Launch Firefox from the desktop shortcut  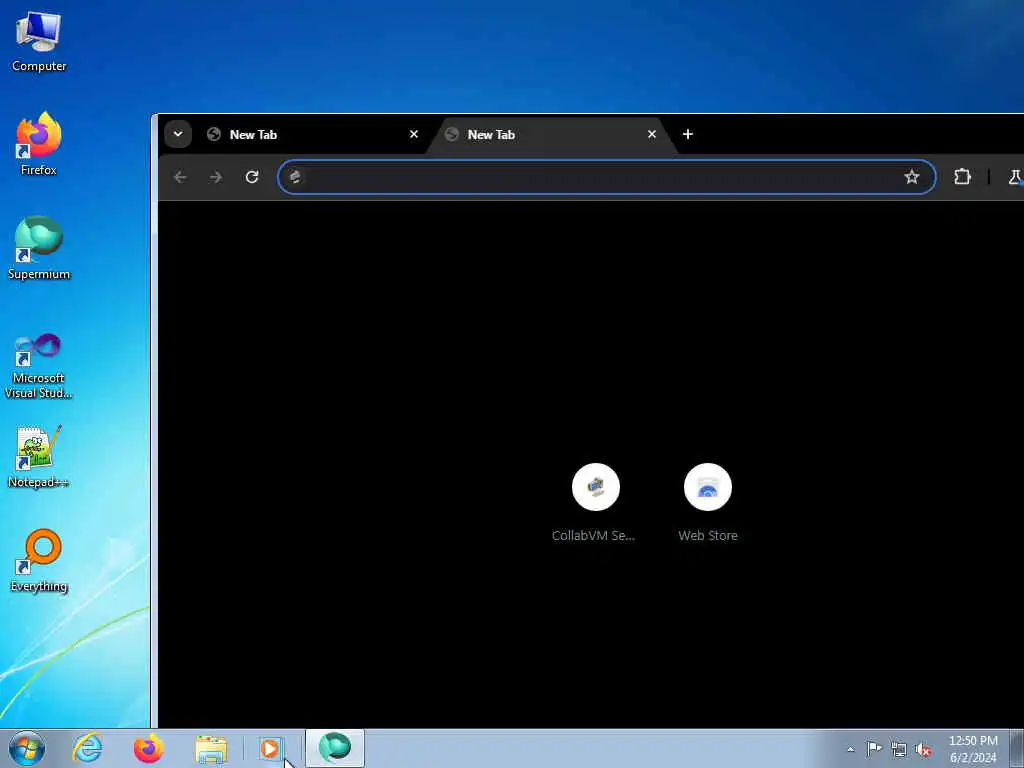click(x=39, y=144)
